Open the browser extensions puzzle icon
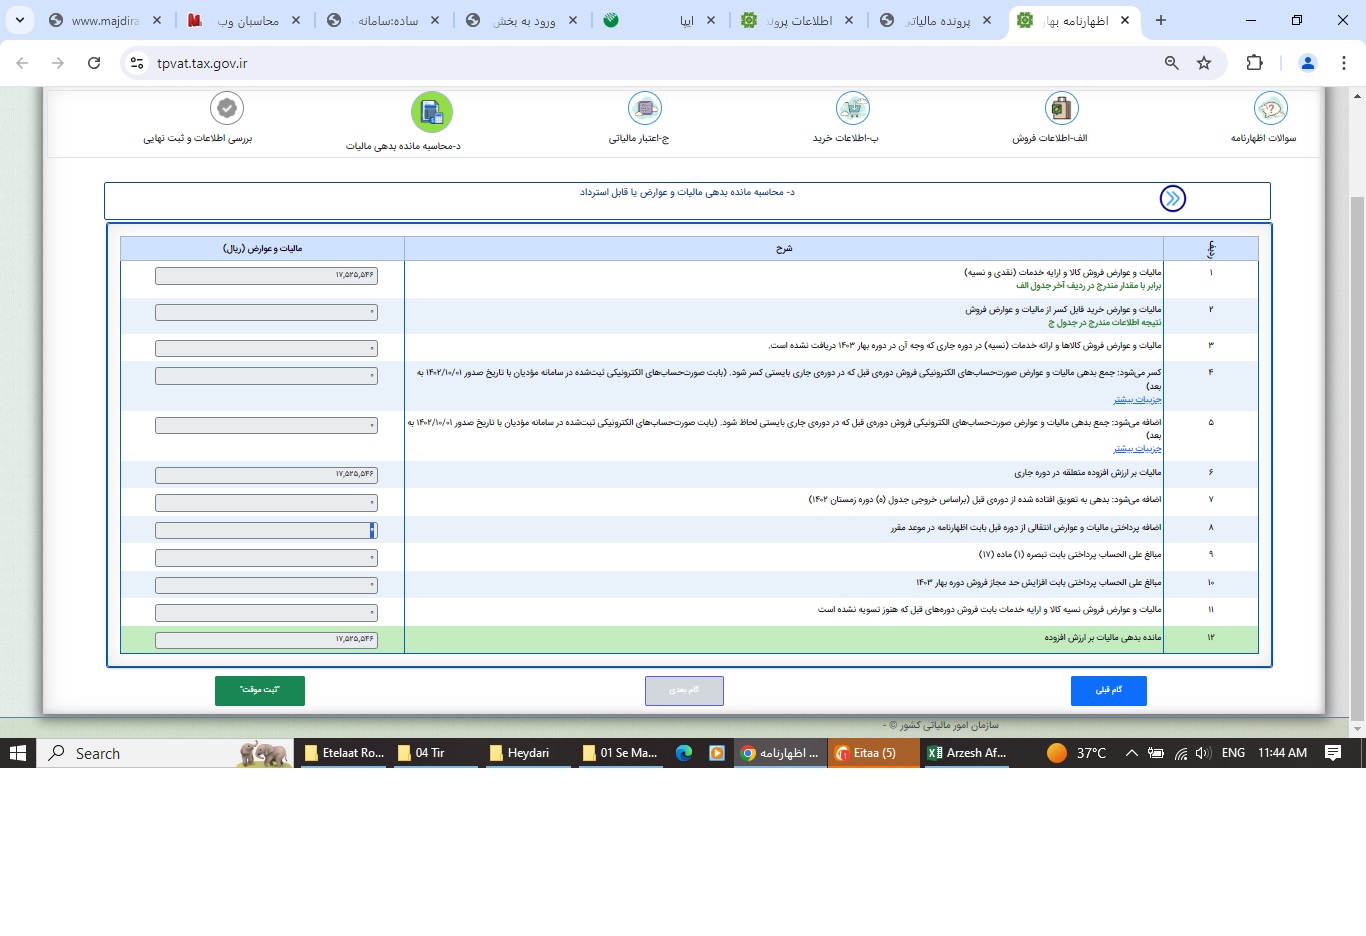This screenshot has width=1366, height=936. (1254, 63)
